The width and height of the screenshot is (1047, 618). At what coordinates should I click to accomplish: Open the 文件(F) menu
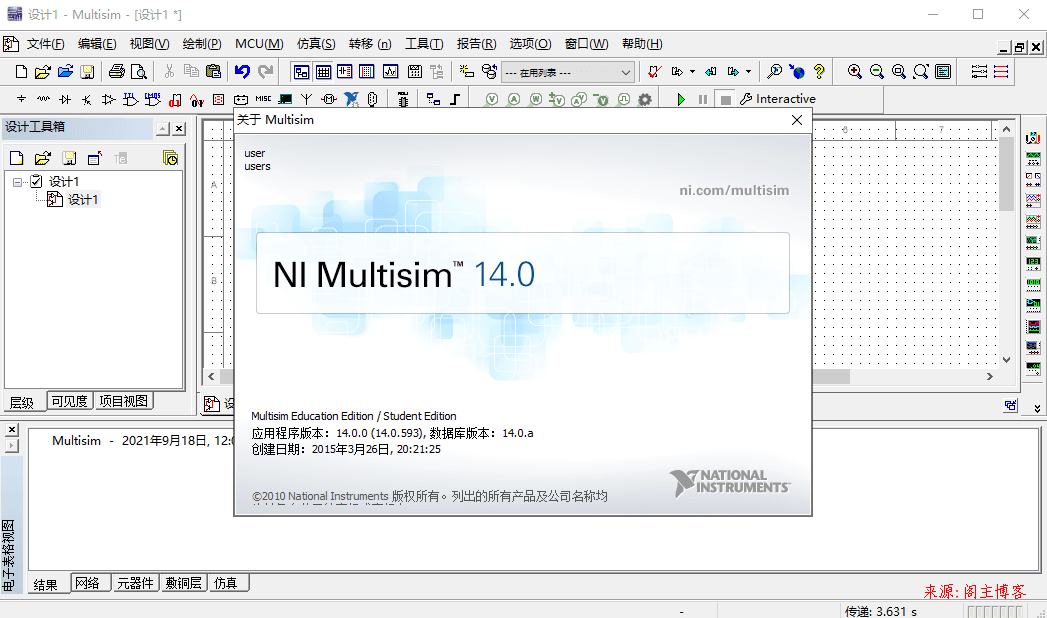point(45,44)
